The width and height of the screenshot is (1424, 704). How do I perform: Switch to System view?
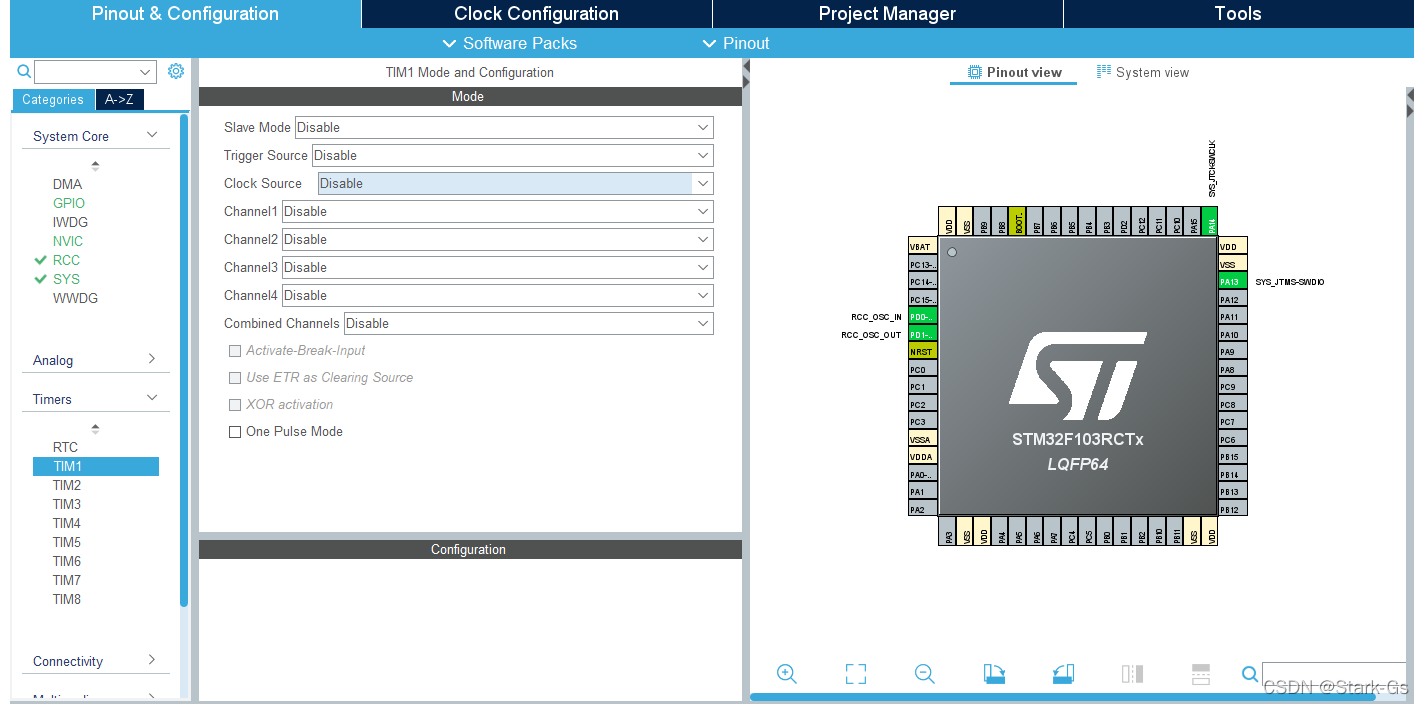1143,71
